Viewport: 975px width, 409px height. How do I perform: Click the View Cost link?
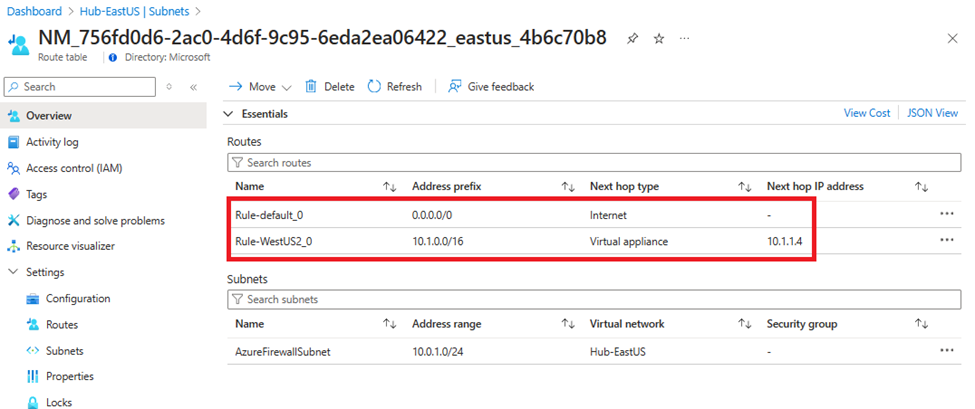pyautogui.click(x=866, y=113)
